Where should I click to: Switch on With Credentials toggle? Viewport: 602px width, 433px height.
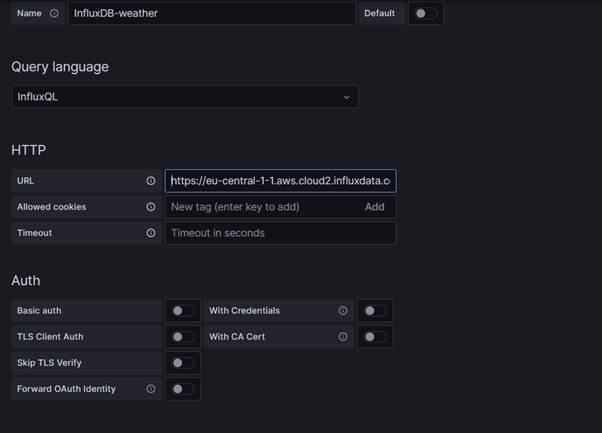point(375,311)
